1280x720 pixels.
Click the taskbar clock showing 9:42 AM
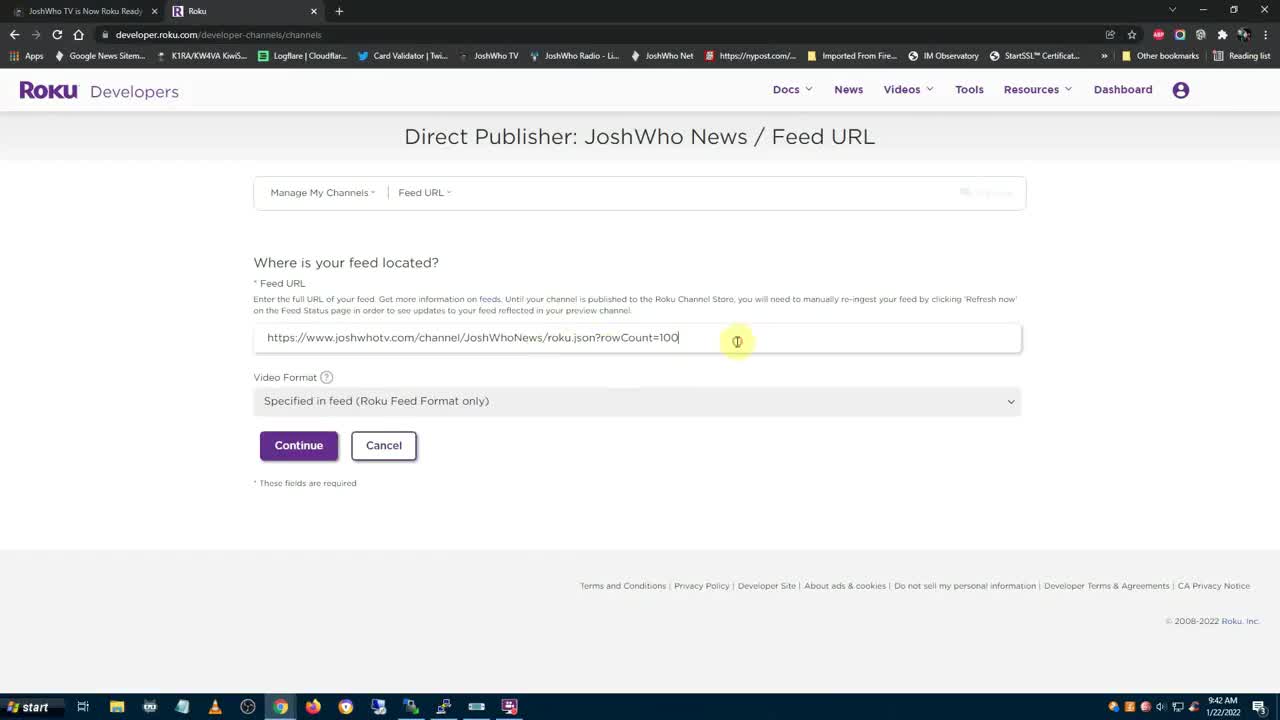point(1223,707)
